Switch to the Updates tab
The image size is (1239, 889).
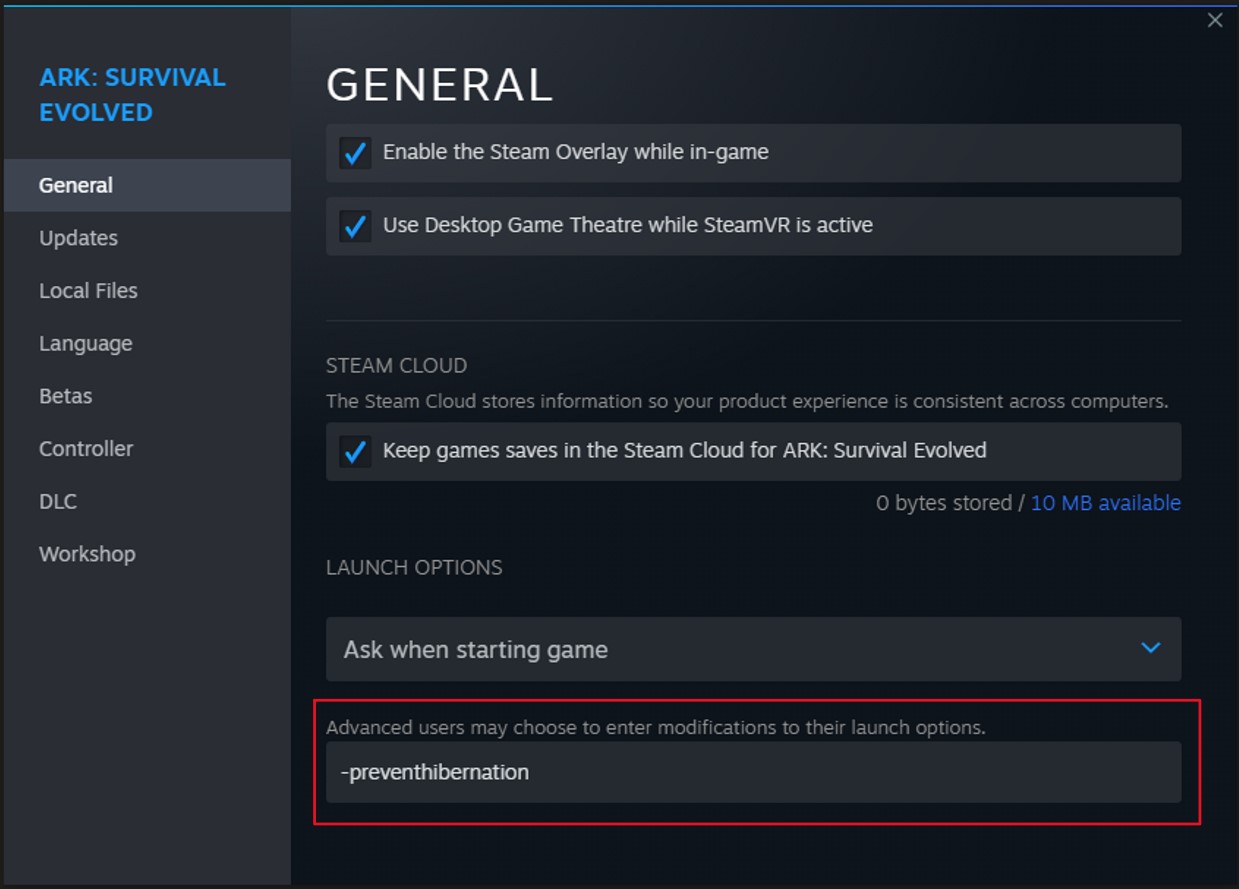(x=78, y=238)
